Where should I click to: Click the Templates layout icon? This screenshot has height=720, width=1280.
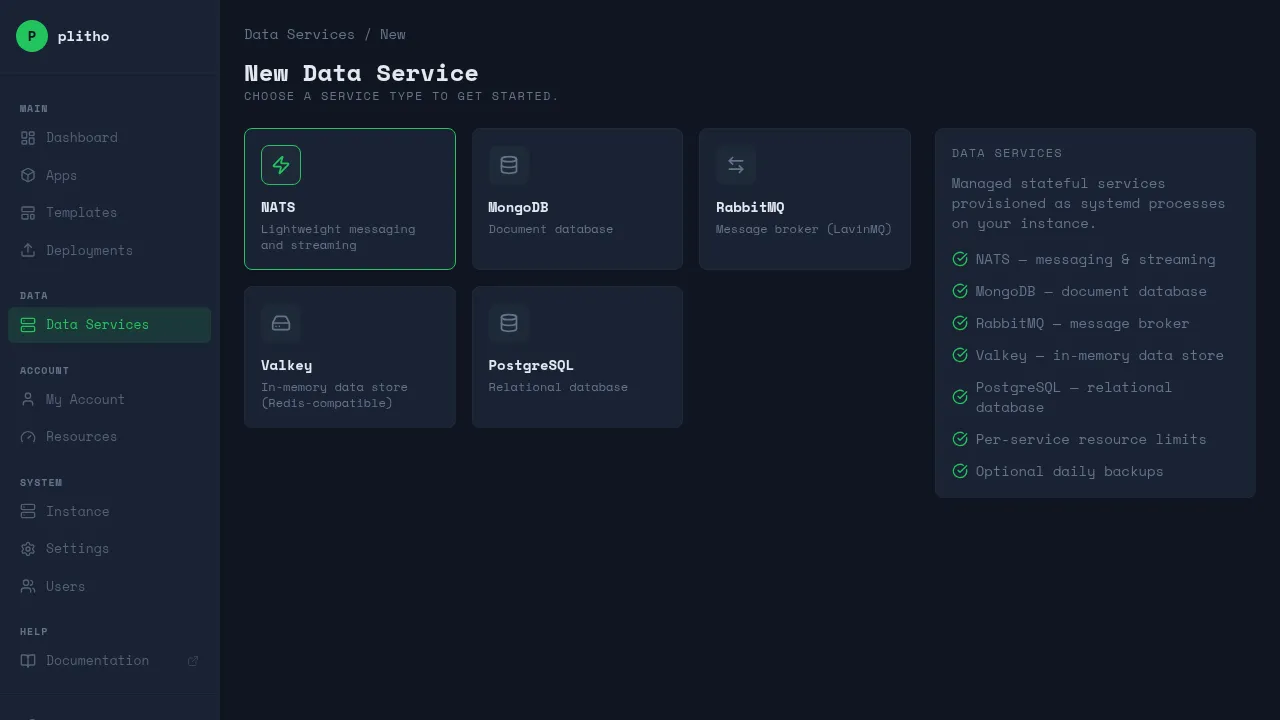coord(28,213)
